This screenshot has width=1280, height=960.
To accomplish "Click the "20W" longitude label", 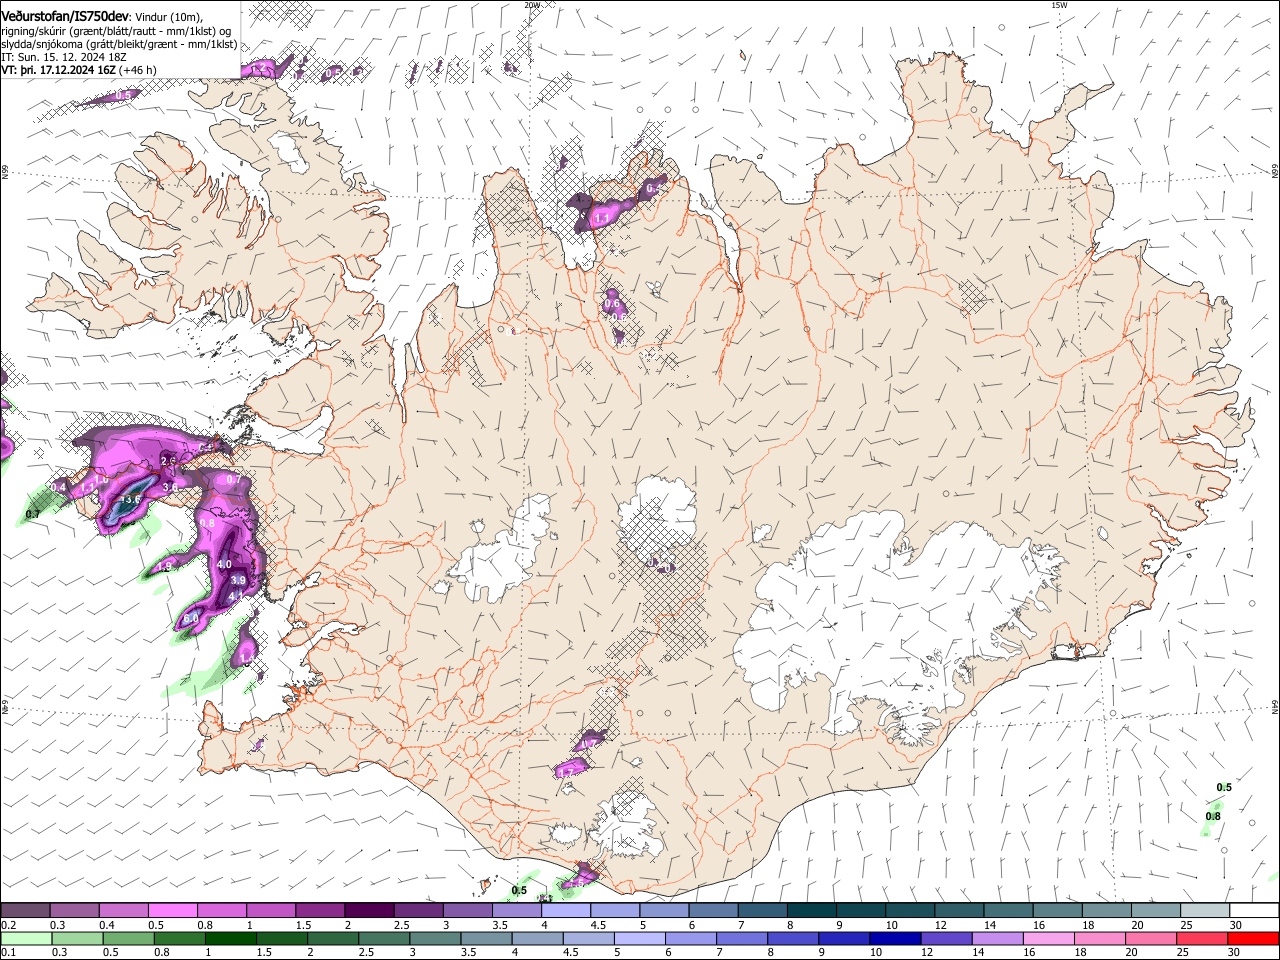I will [x=532, y=5].
